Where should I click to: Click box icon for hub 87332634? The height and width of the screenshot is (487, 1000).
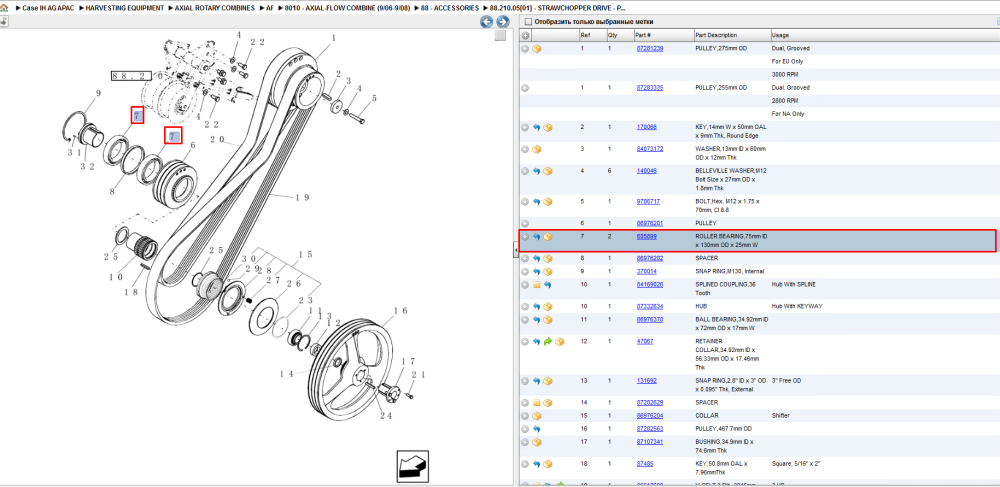(548, 307)
